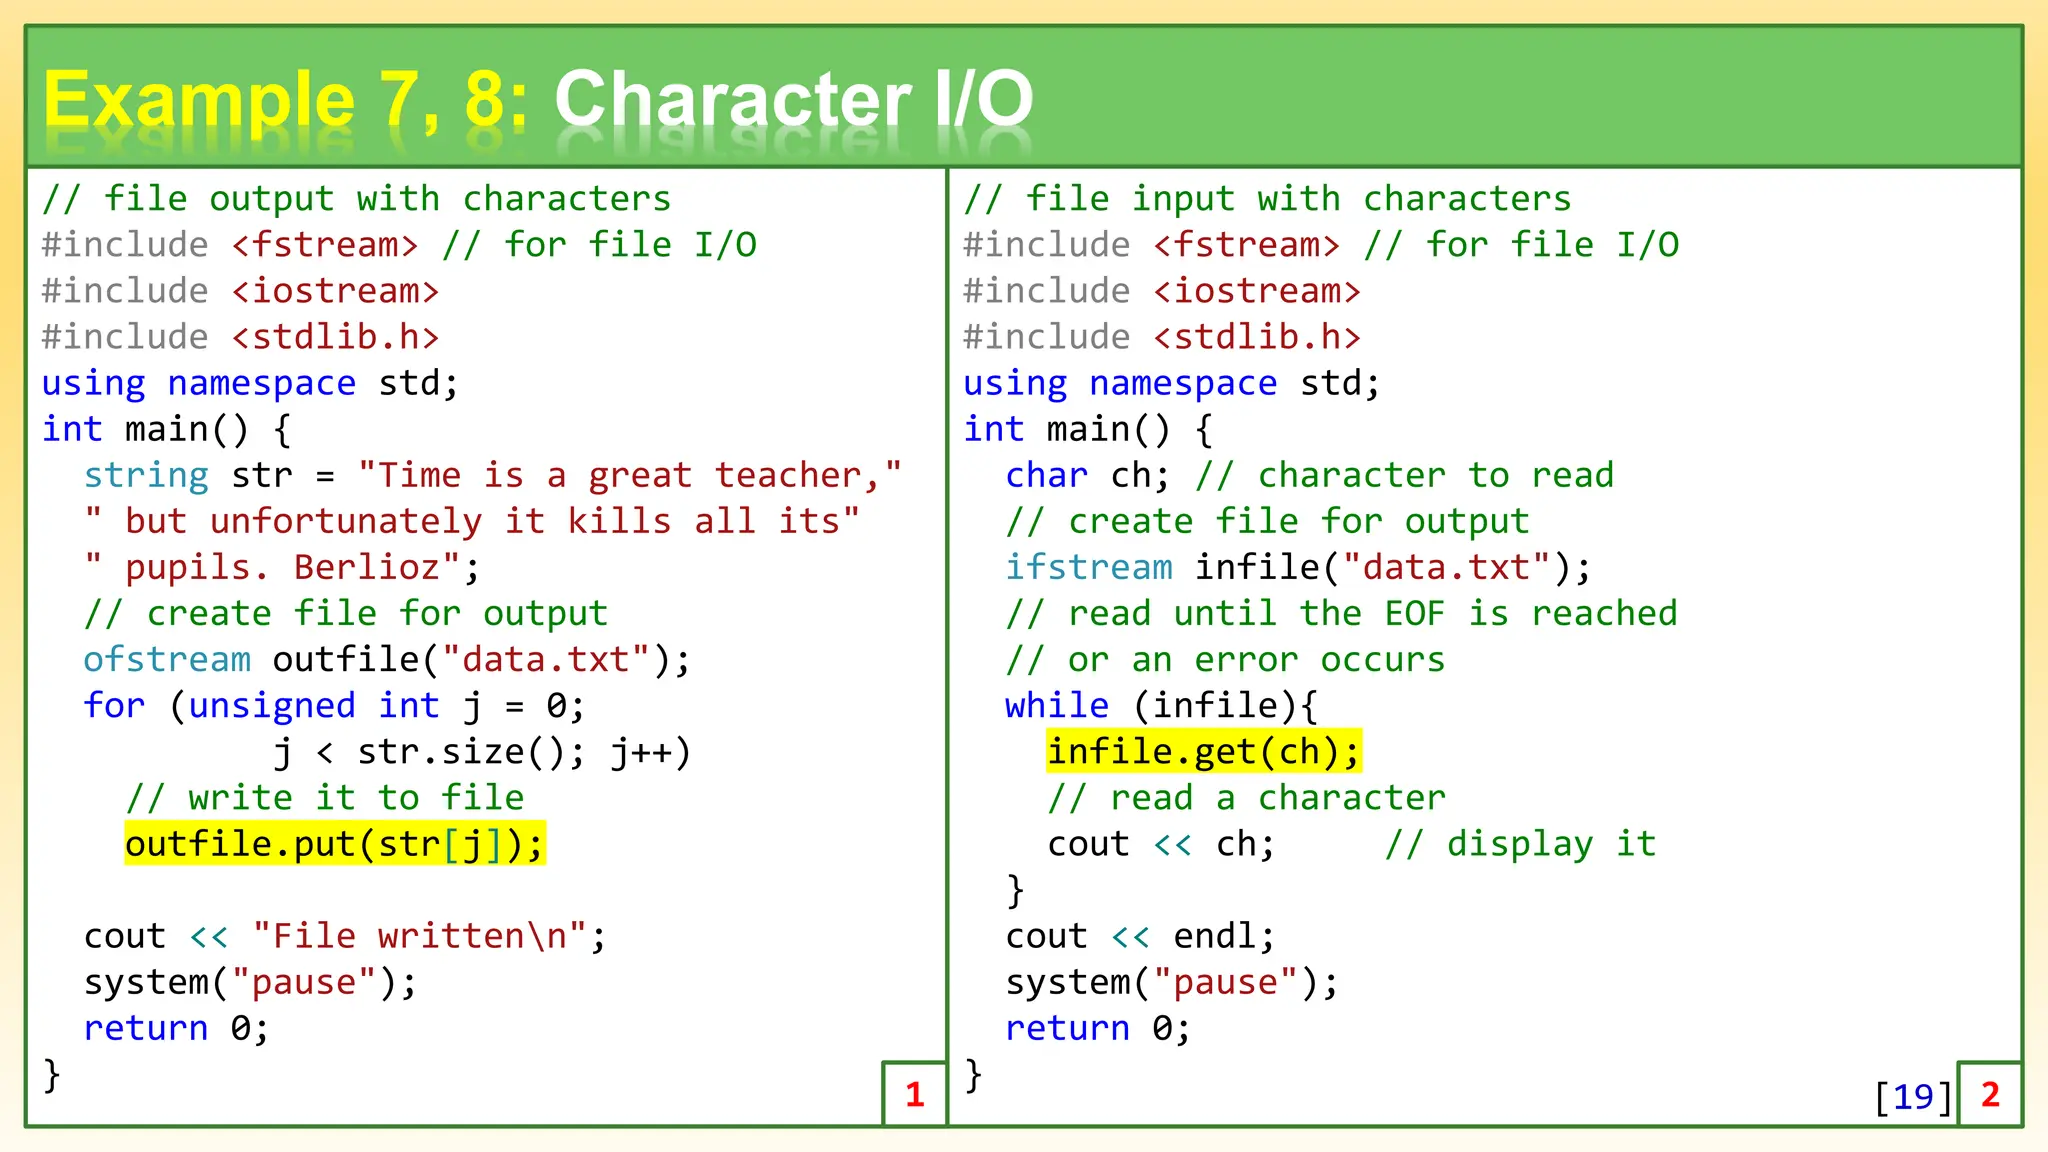Viewport: 2048px width, 1152px height.
Task: Click the right panel's system("pause") line
Action: click(x=1171, y=982)
